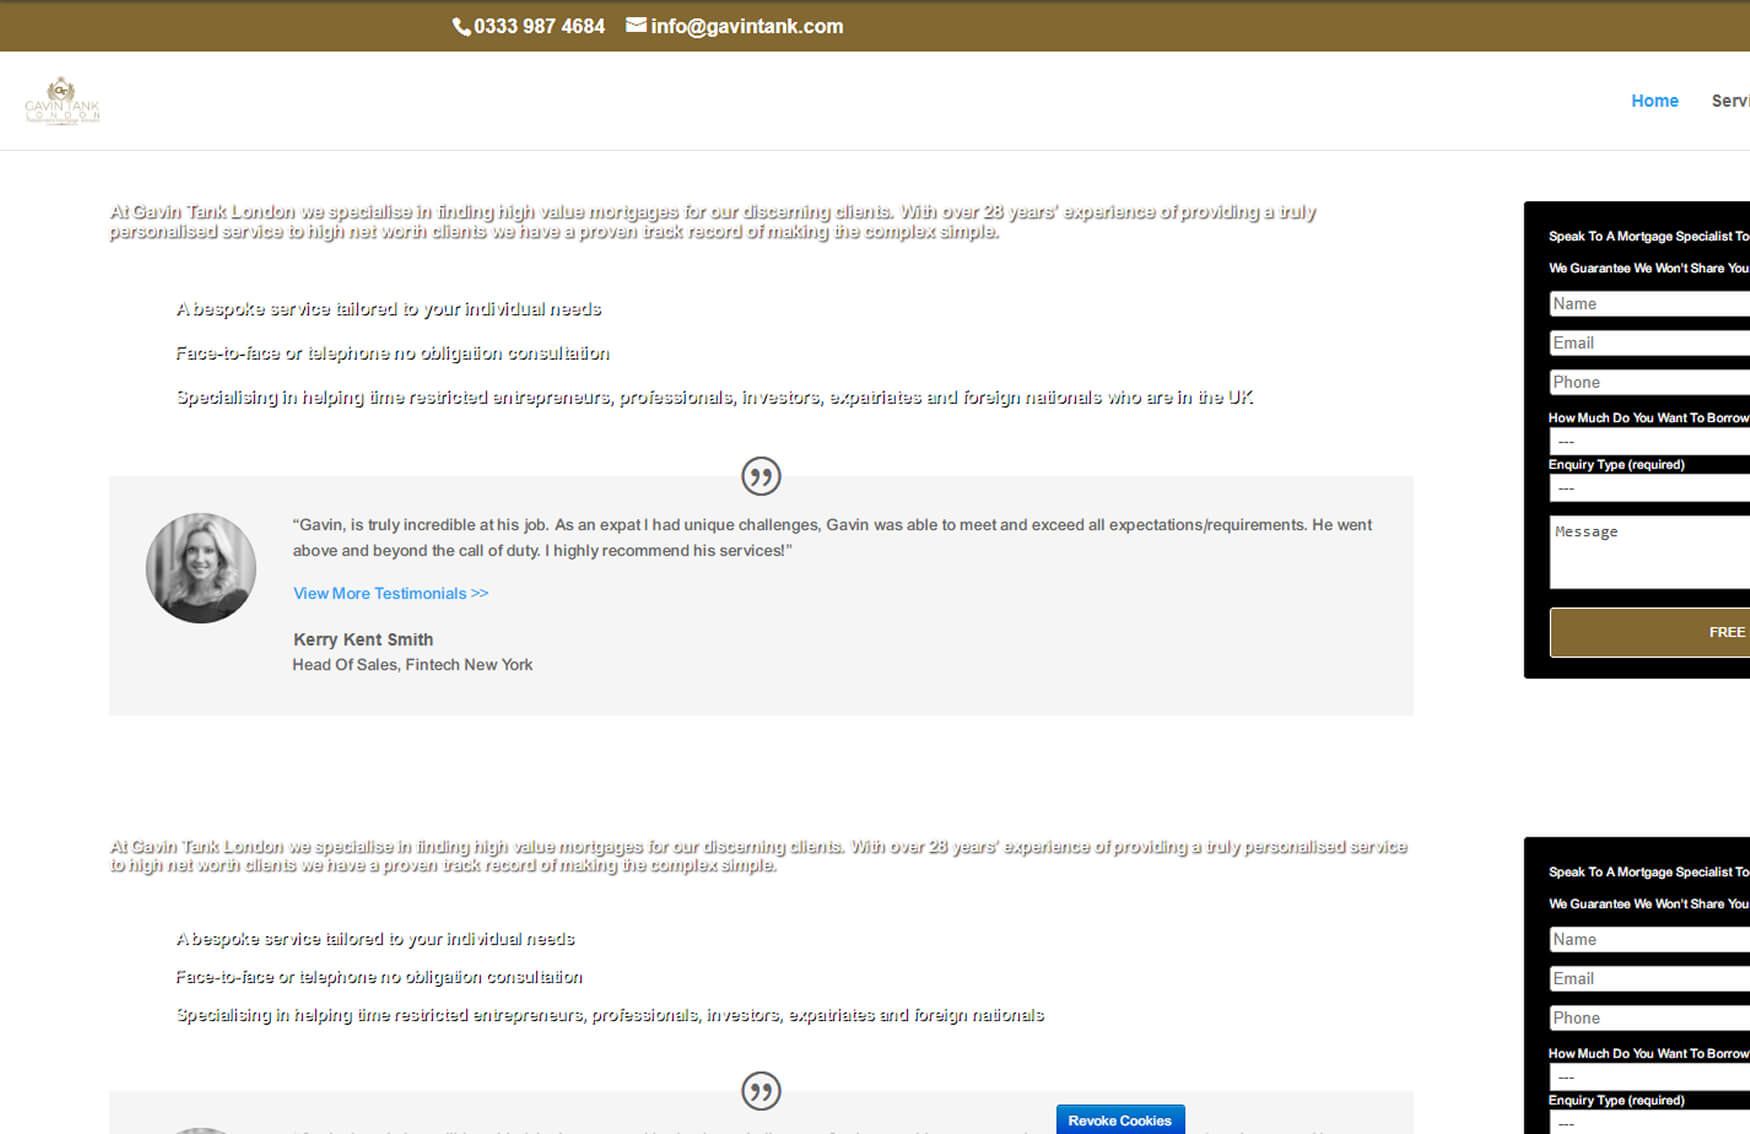Click the Name field in the lower form
The image size is (1750, 1134).
pyautogui.click(x=1650, y=940)
